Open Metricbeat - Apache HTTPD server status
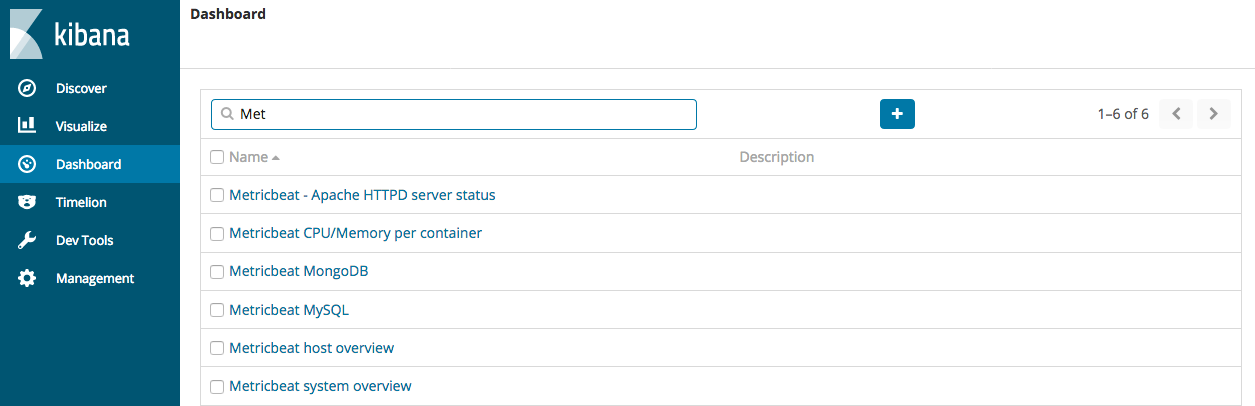The width and height of the screenshot is (1255, 406). click(362, 195)
